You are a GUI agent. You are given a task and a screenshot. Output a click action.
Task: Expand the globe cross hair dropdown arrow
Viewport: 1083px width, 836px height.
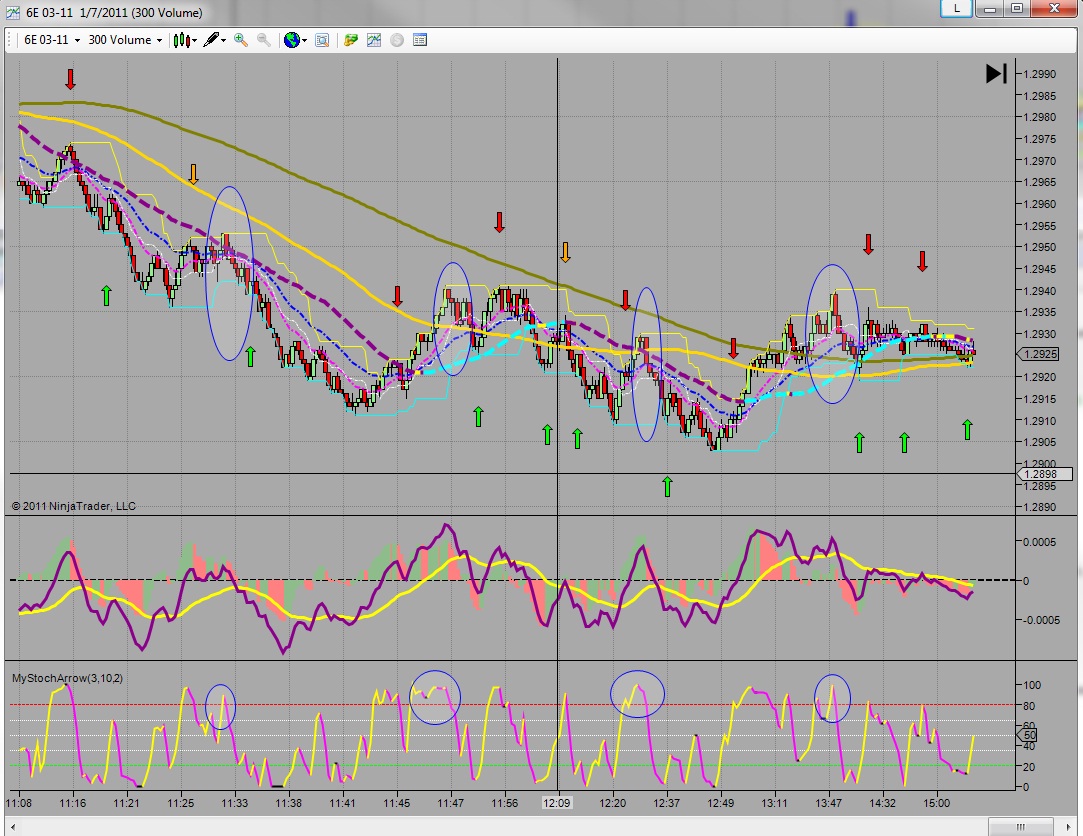(x=305, y=41)
